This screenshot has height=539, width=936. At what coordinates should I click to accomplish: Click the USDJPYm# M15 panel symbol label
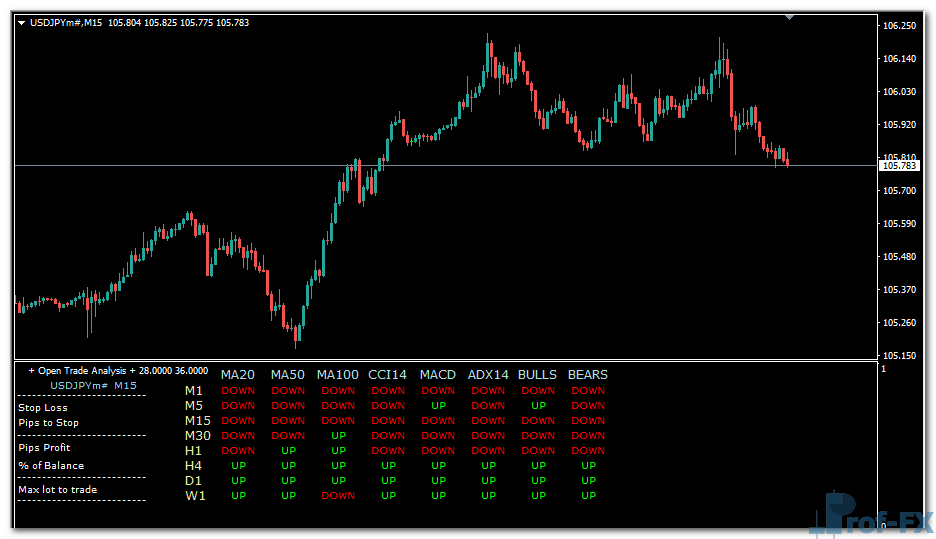click(94, 385)
